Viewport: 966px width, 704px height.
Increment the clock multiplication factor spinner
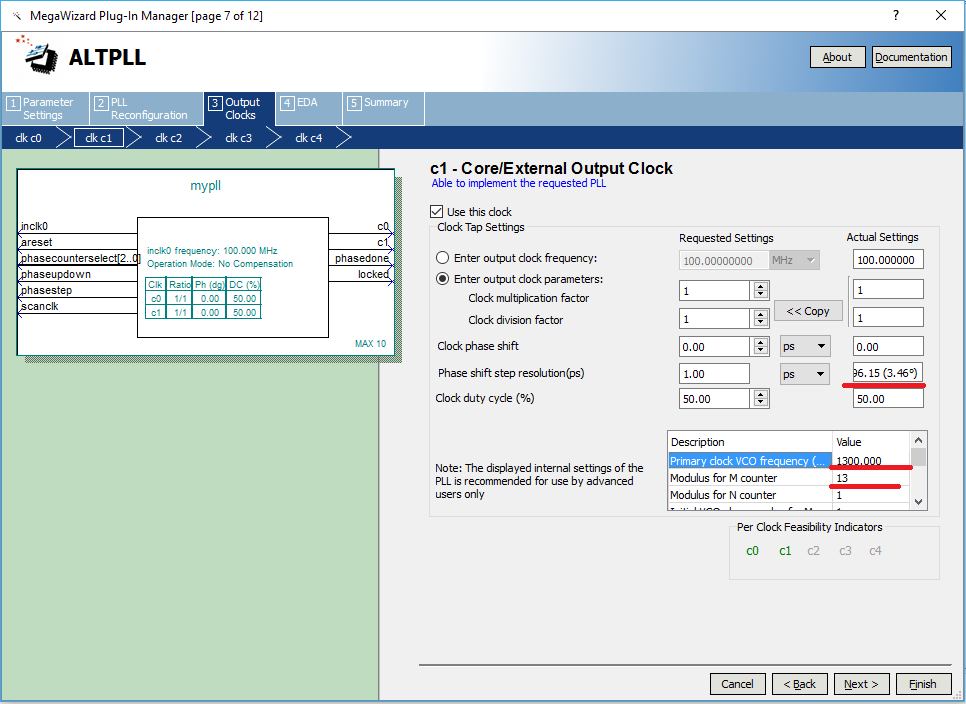[761, 286]
